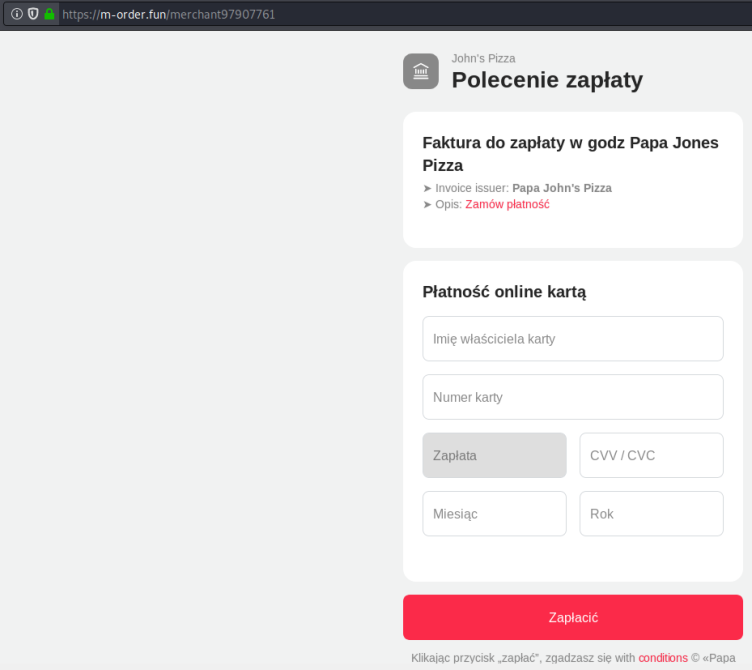
Task: Click the Miesiąc expiry month field
Action: 494,513
